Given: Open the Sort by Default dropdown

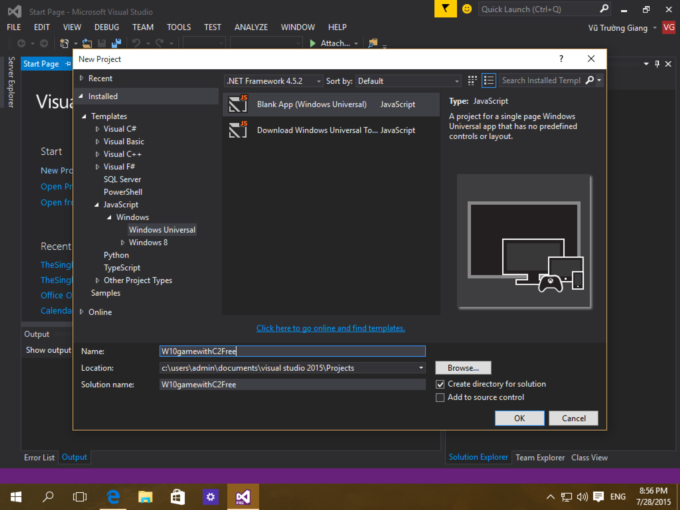Looking at the screenshot, I should tap(408, 81).
